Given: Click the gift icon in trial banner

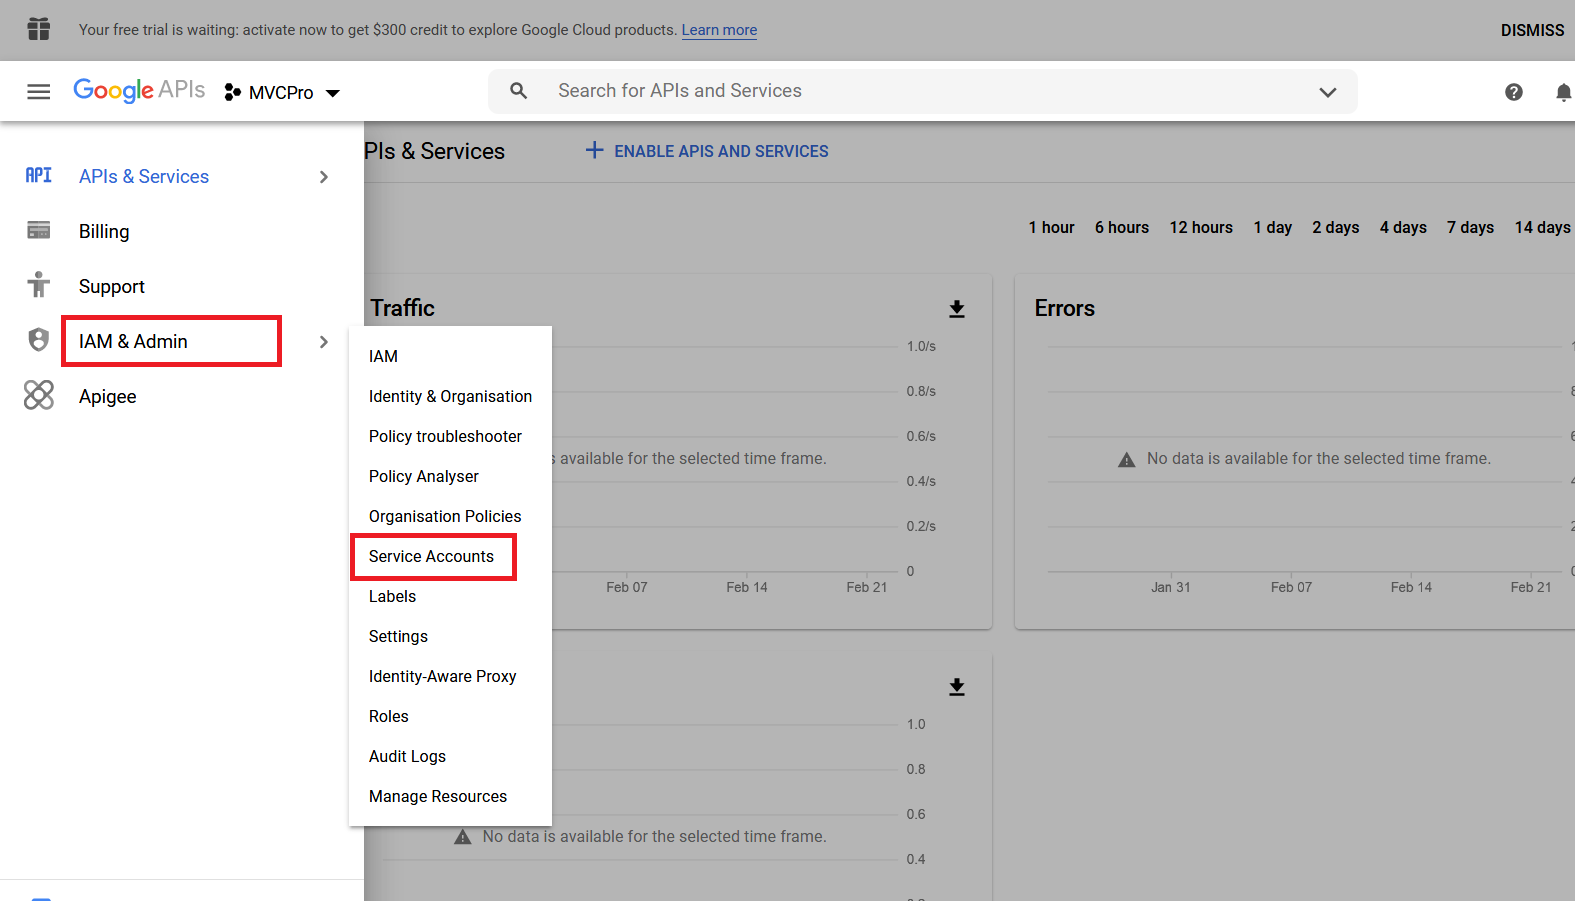Looking at the screenshot, I should [39, 29].
